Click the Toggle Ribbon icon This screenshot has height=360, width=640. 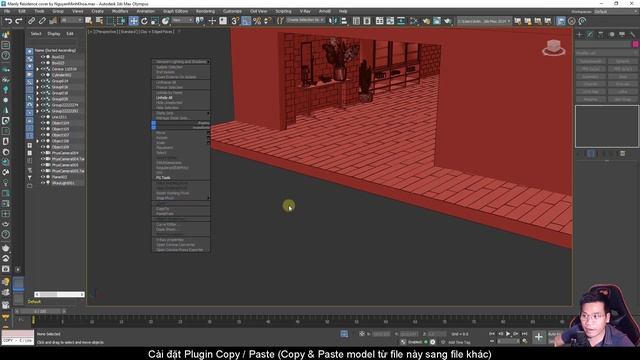[x=380, y=21]
